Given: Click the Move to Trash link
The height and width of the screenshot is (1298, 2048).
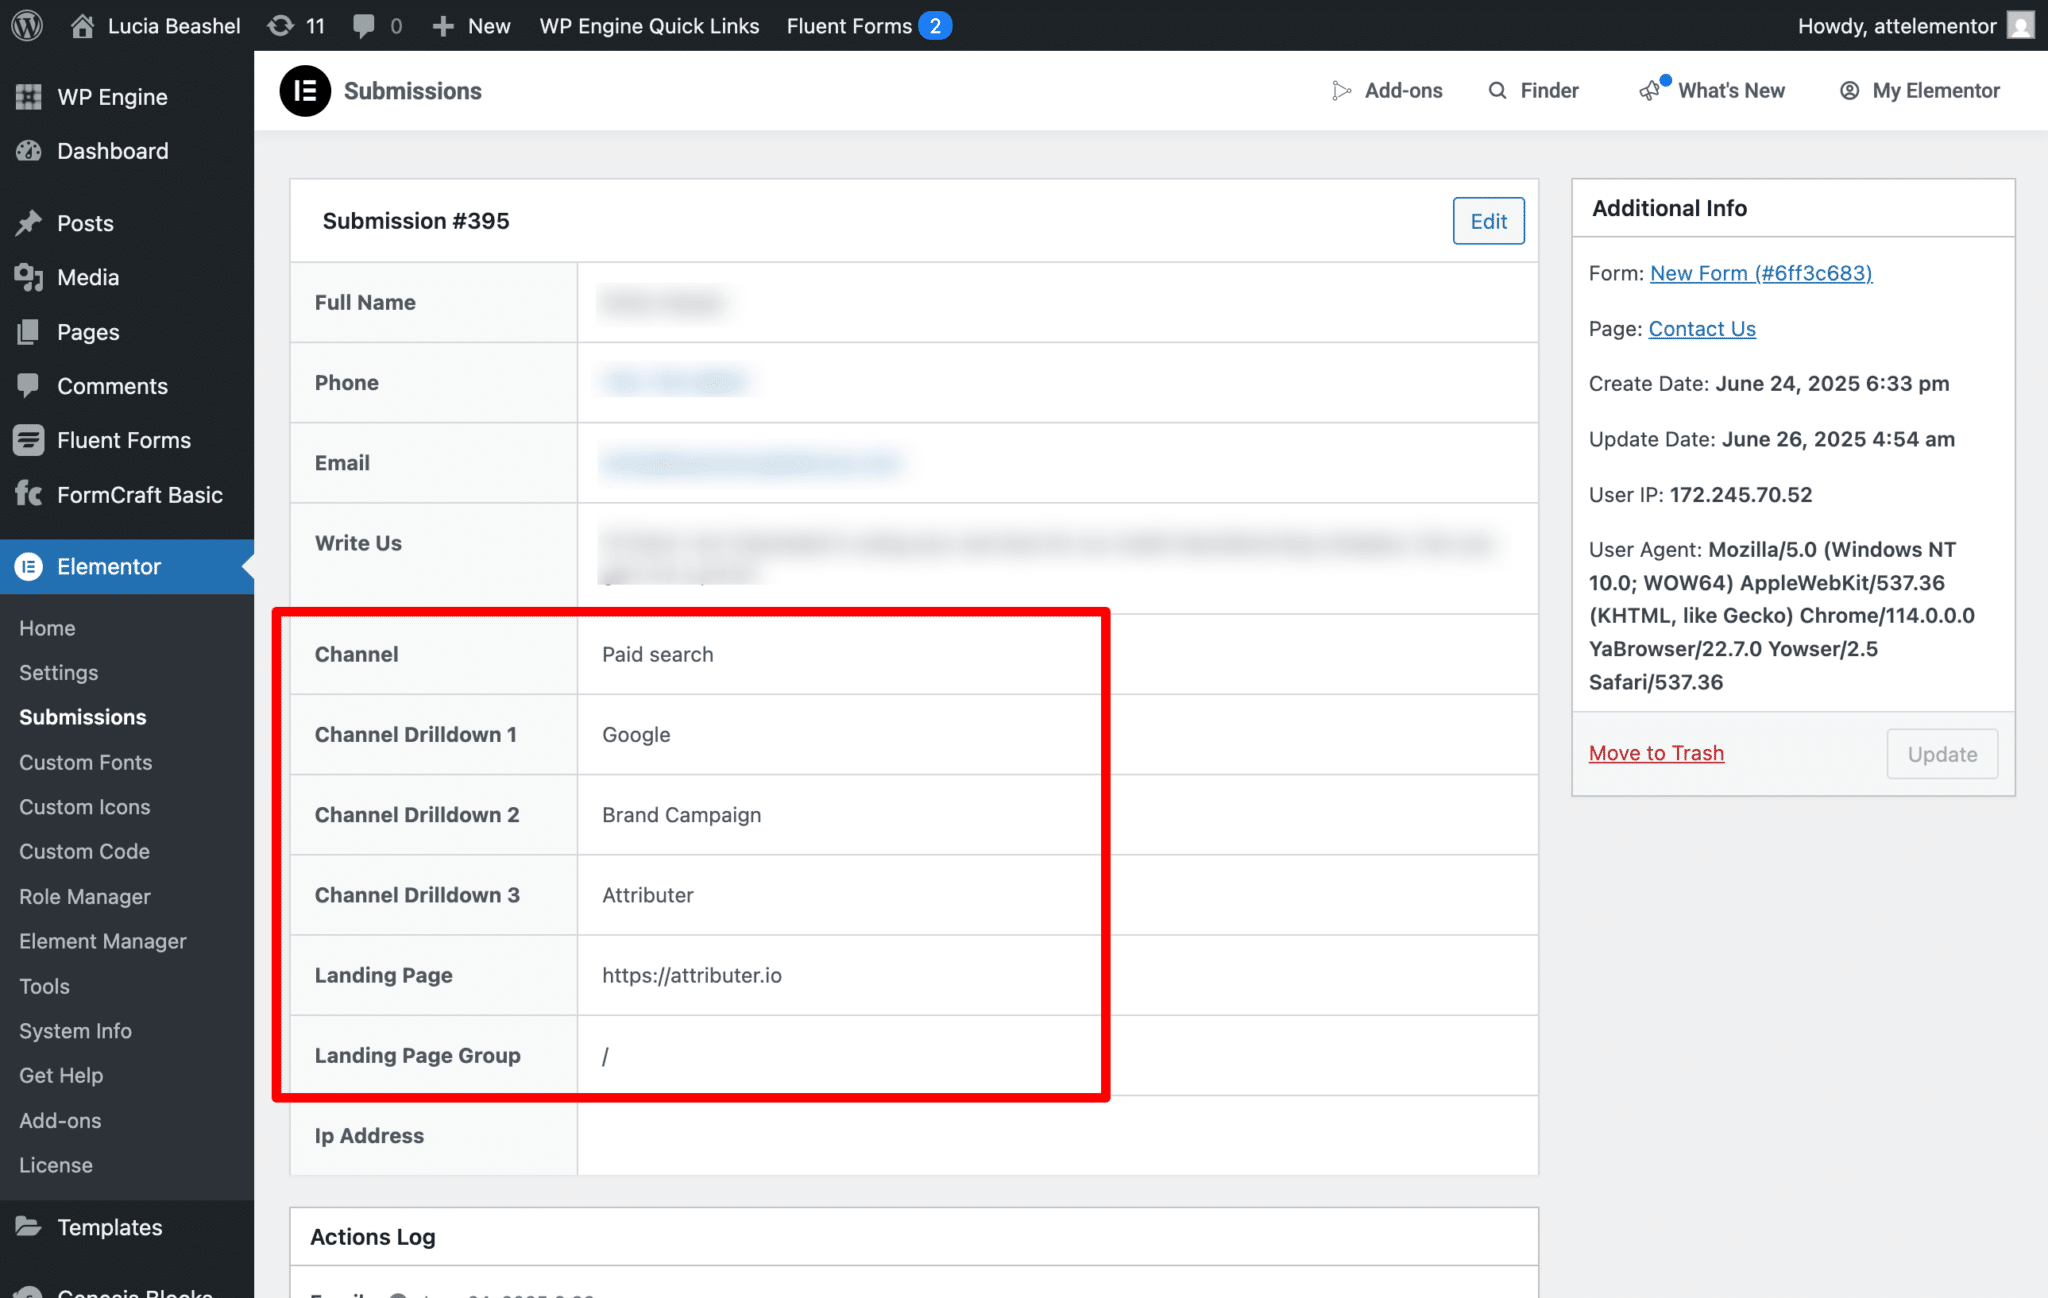Looking at the screenshot, I should pyautogui.click(x=1656, y=753).
